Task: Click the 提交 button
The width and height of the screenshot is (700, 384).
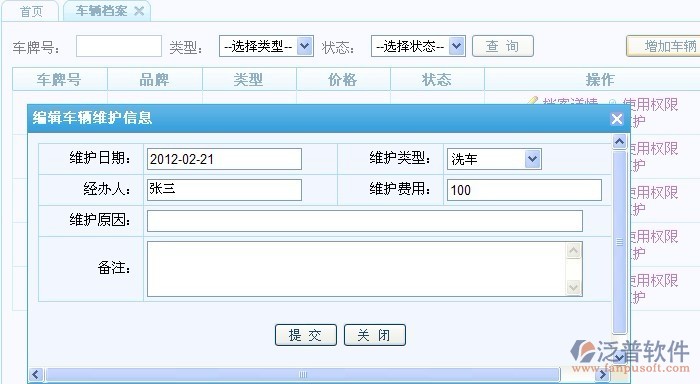Action: tap(306, 335)
